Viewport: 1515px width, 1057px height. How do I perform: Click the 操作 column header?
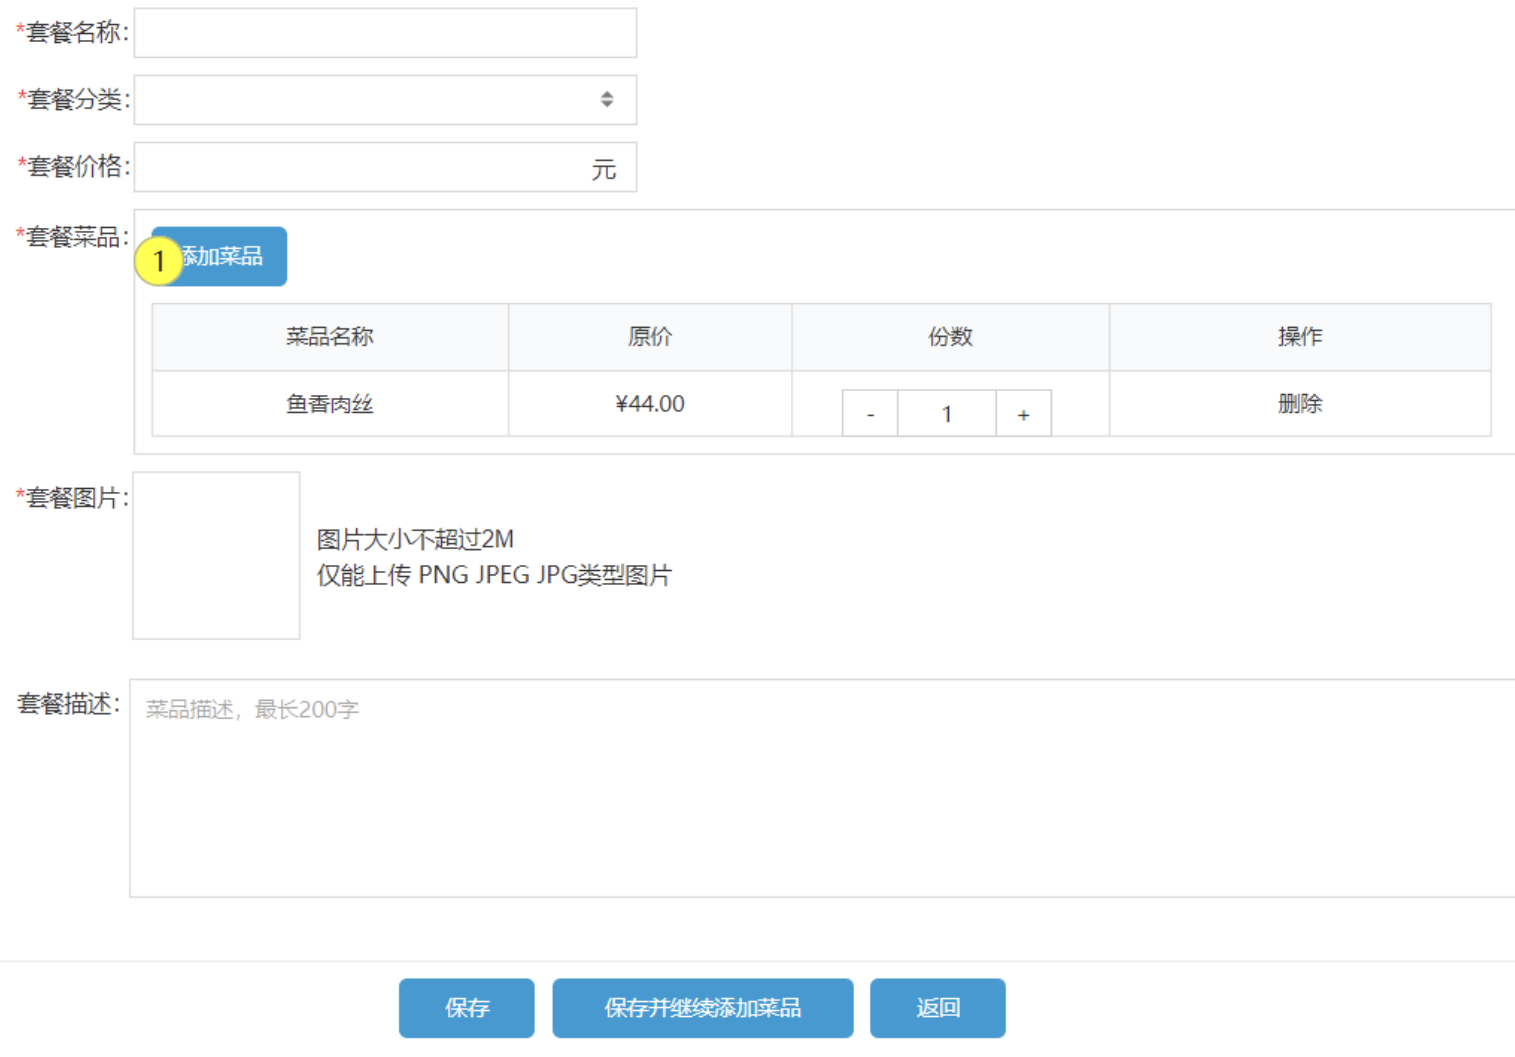click(1300, 337)
